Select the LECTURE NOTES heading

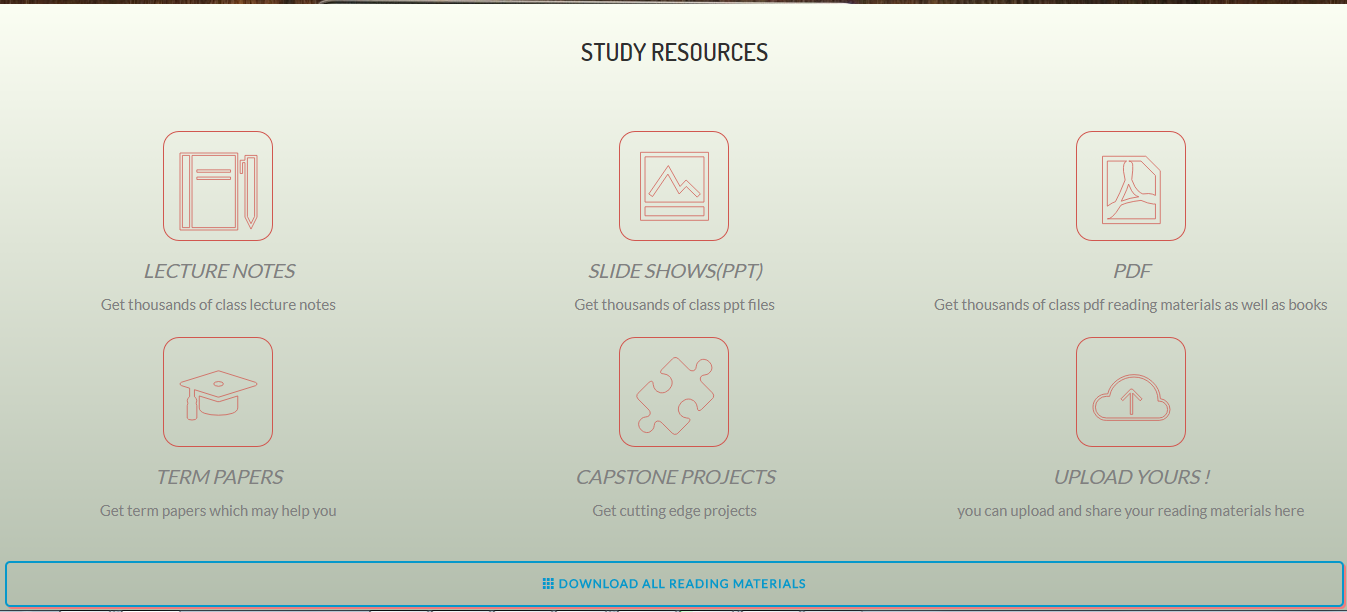[x=219, y=271]
